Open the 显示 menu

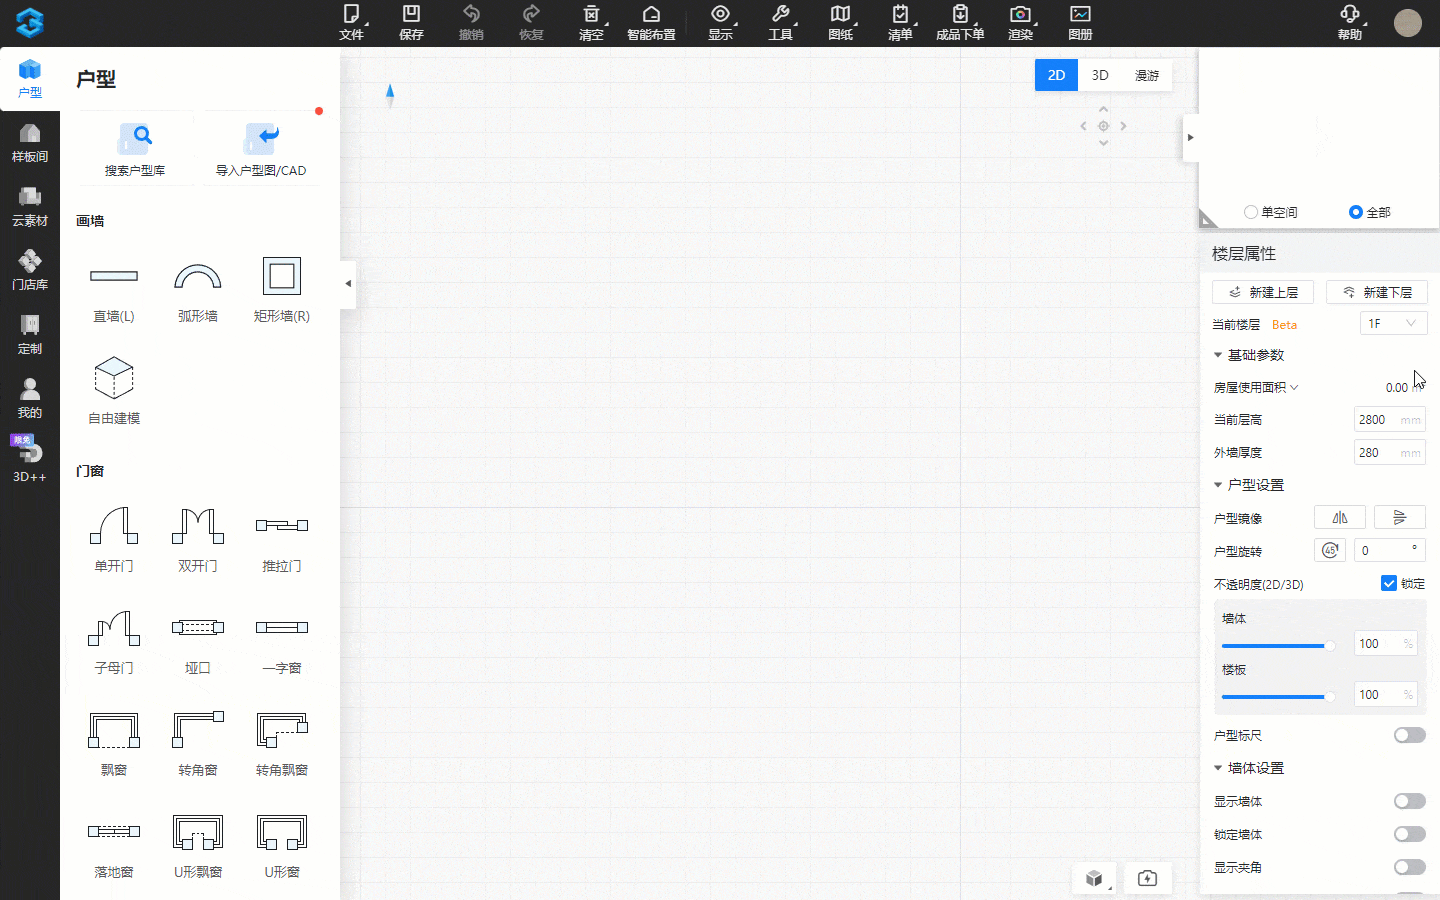click(721, 22)
